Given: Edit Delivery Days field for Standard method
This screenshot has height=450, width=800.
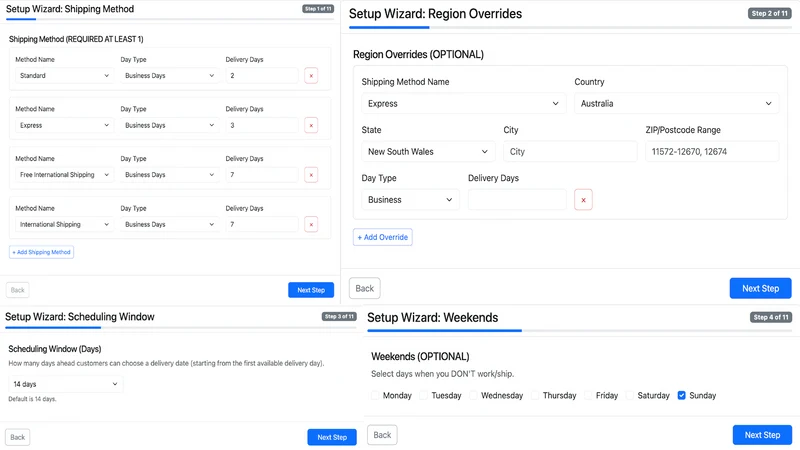Looking at the screenshot, I should [262, 76].
